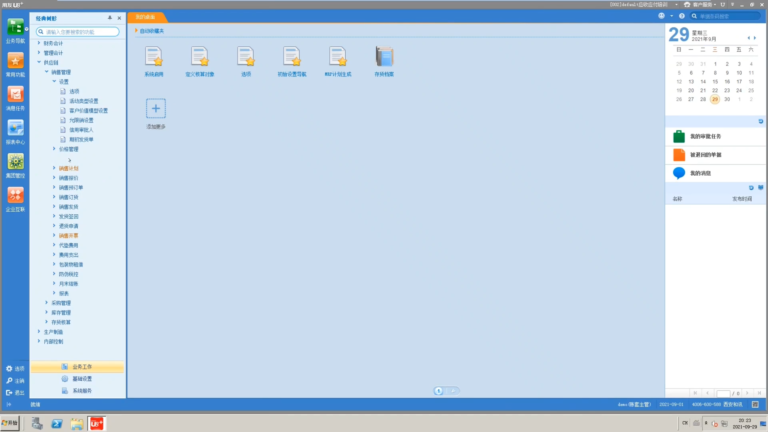The image size is (768, 432).
Task: Focus the navigation tree search box
Action: 78,32
